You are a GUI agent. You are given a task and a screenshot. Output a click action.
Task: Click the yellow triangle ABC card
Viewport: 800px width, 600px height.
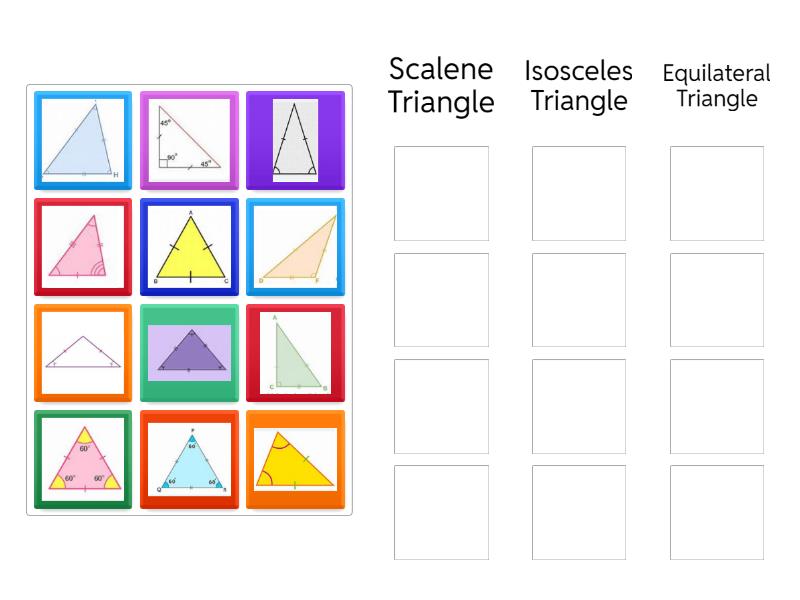click(189, 247)
